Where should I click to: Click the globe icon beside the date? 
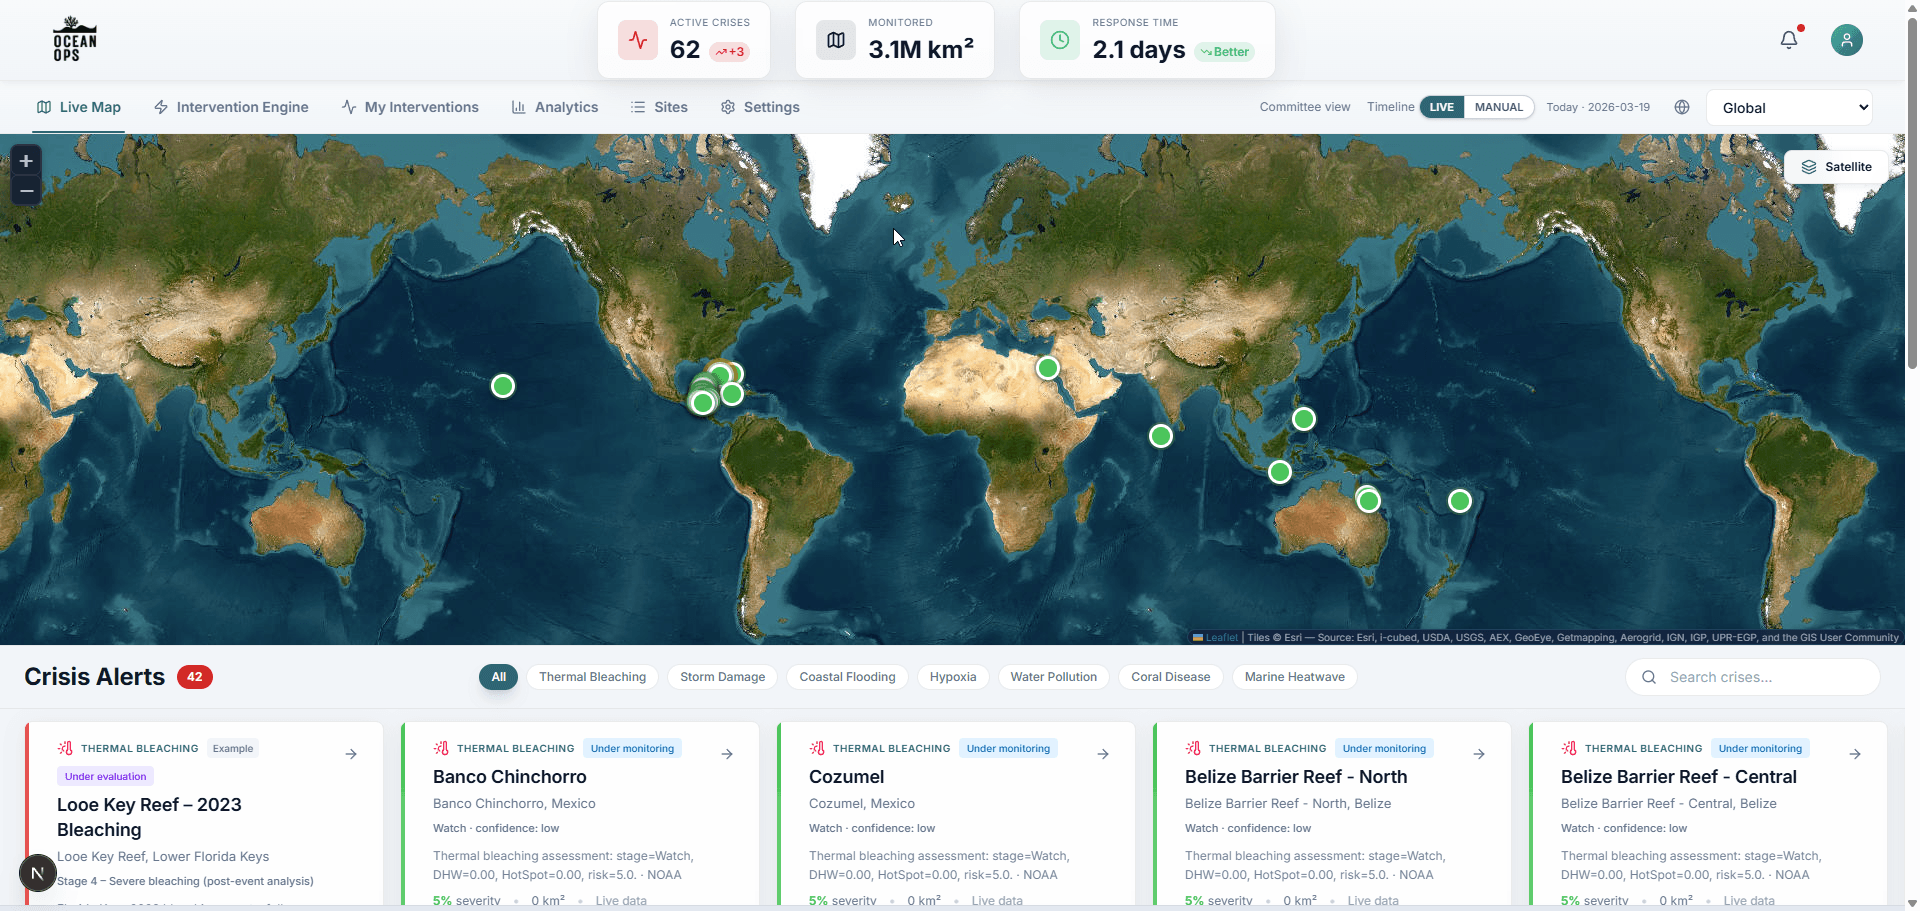(1681, 107)
